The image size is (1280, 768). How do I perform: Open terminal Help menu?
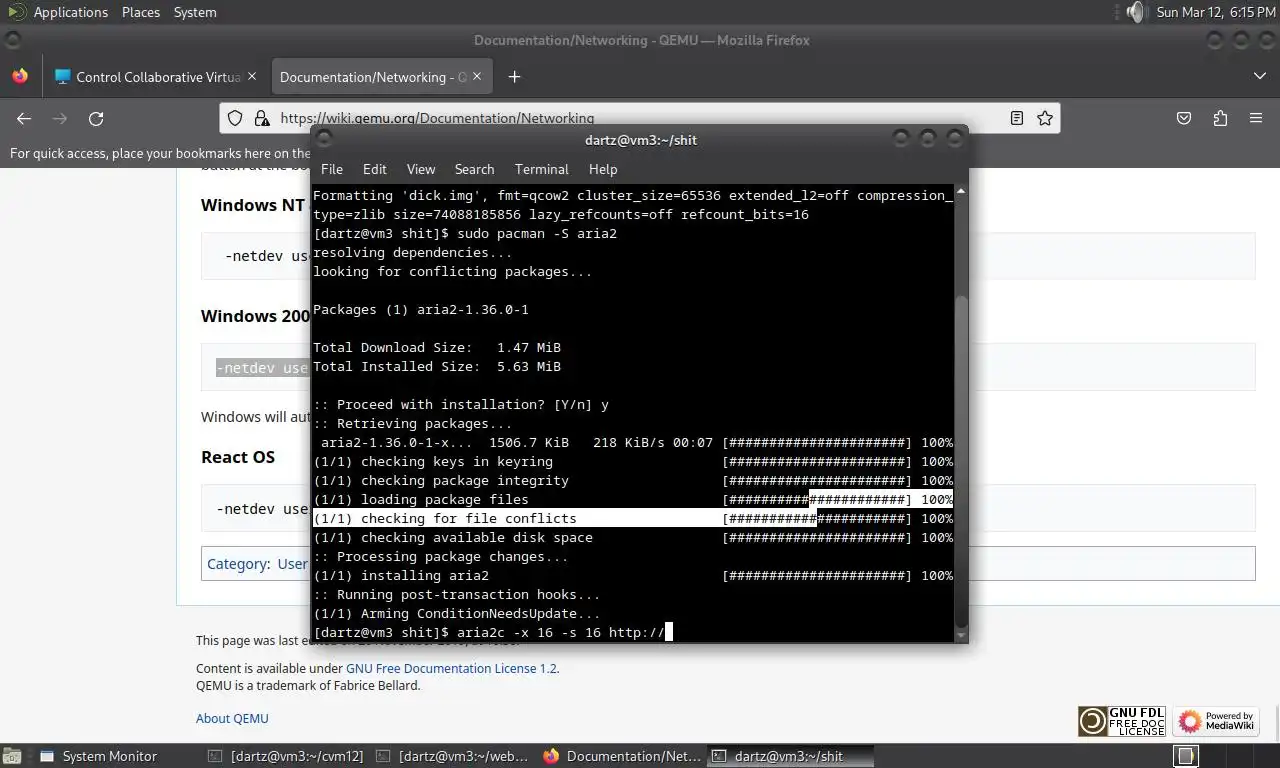(603, 169)
